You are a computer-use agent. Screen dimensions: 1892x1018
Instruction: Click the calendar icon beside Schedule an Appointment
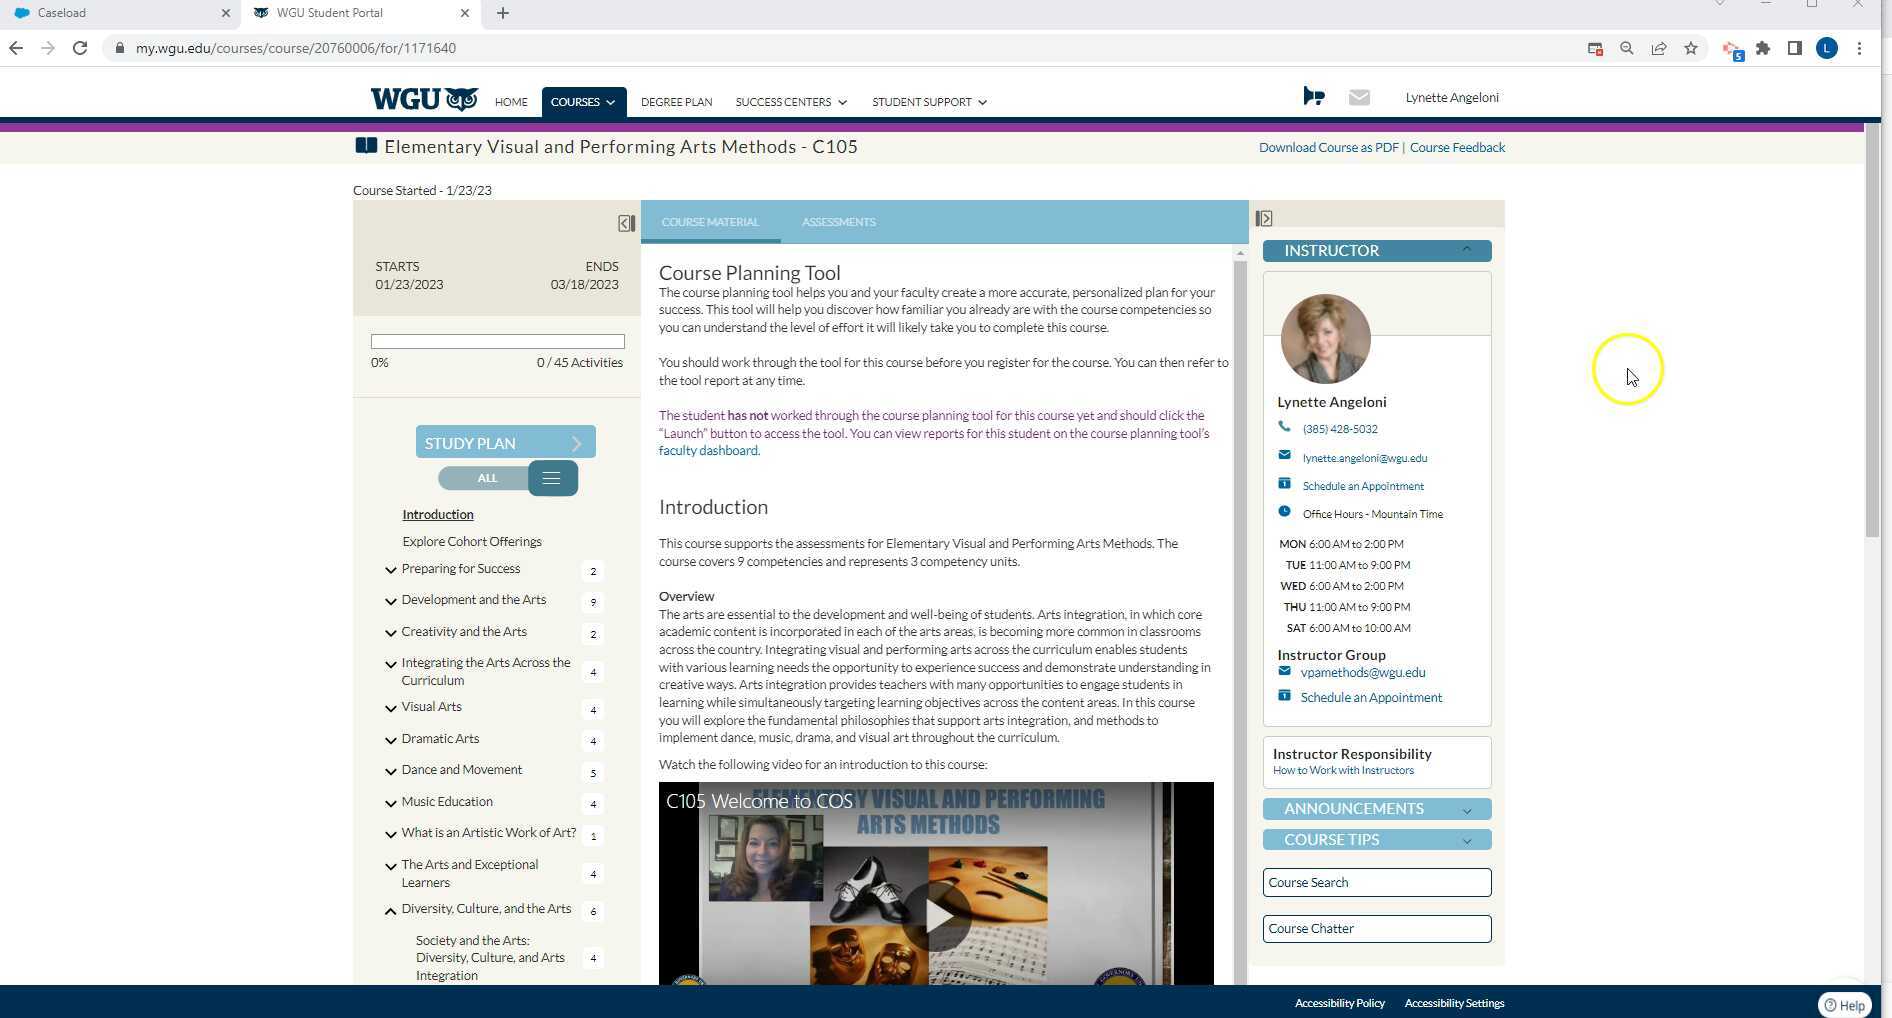[x=1285, y=483]
